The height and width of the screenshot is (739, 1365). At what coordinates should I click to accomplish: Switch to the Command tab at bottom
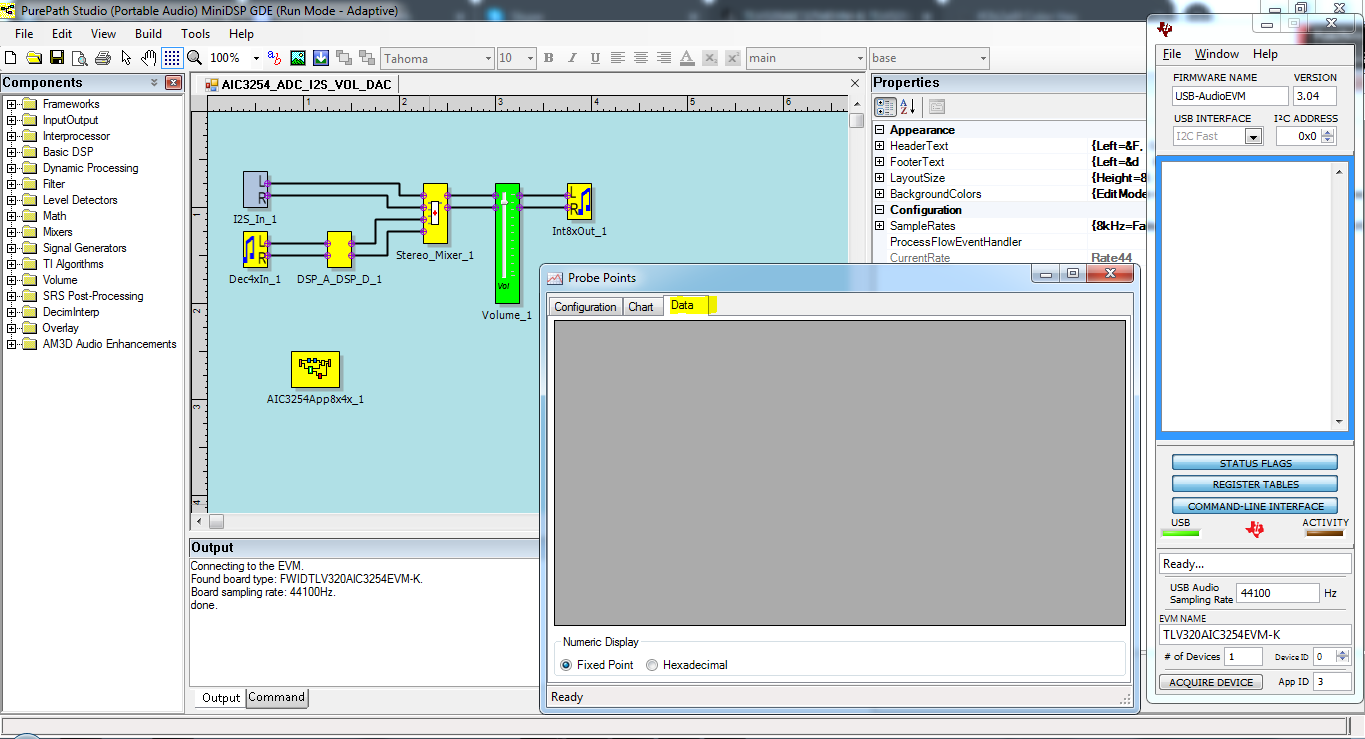coord(277,698)
